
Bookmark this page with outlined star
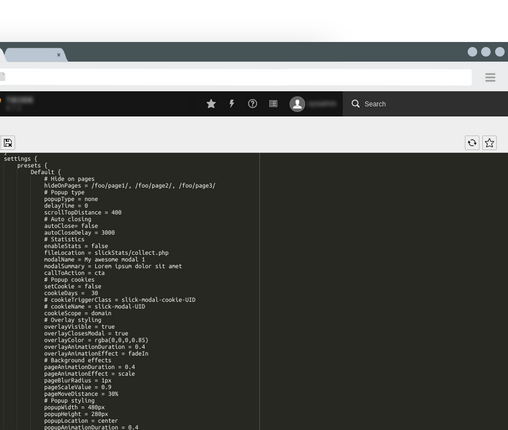[489, 143]
